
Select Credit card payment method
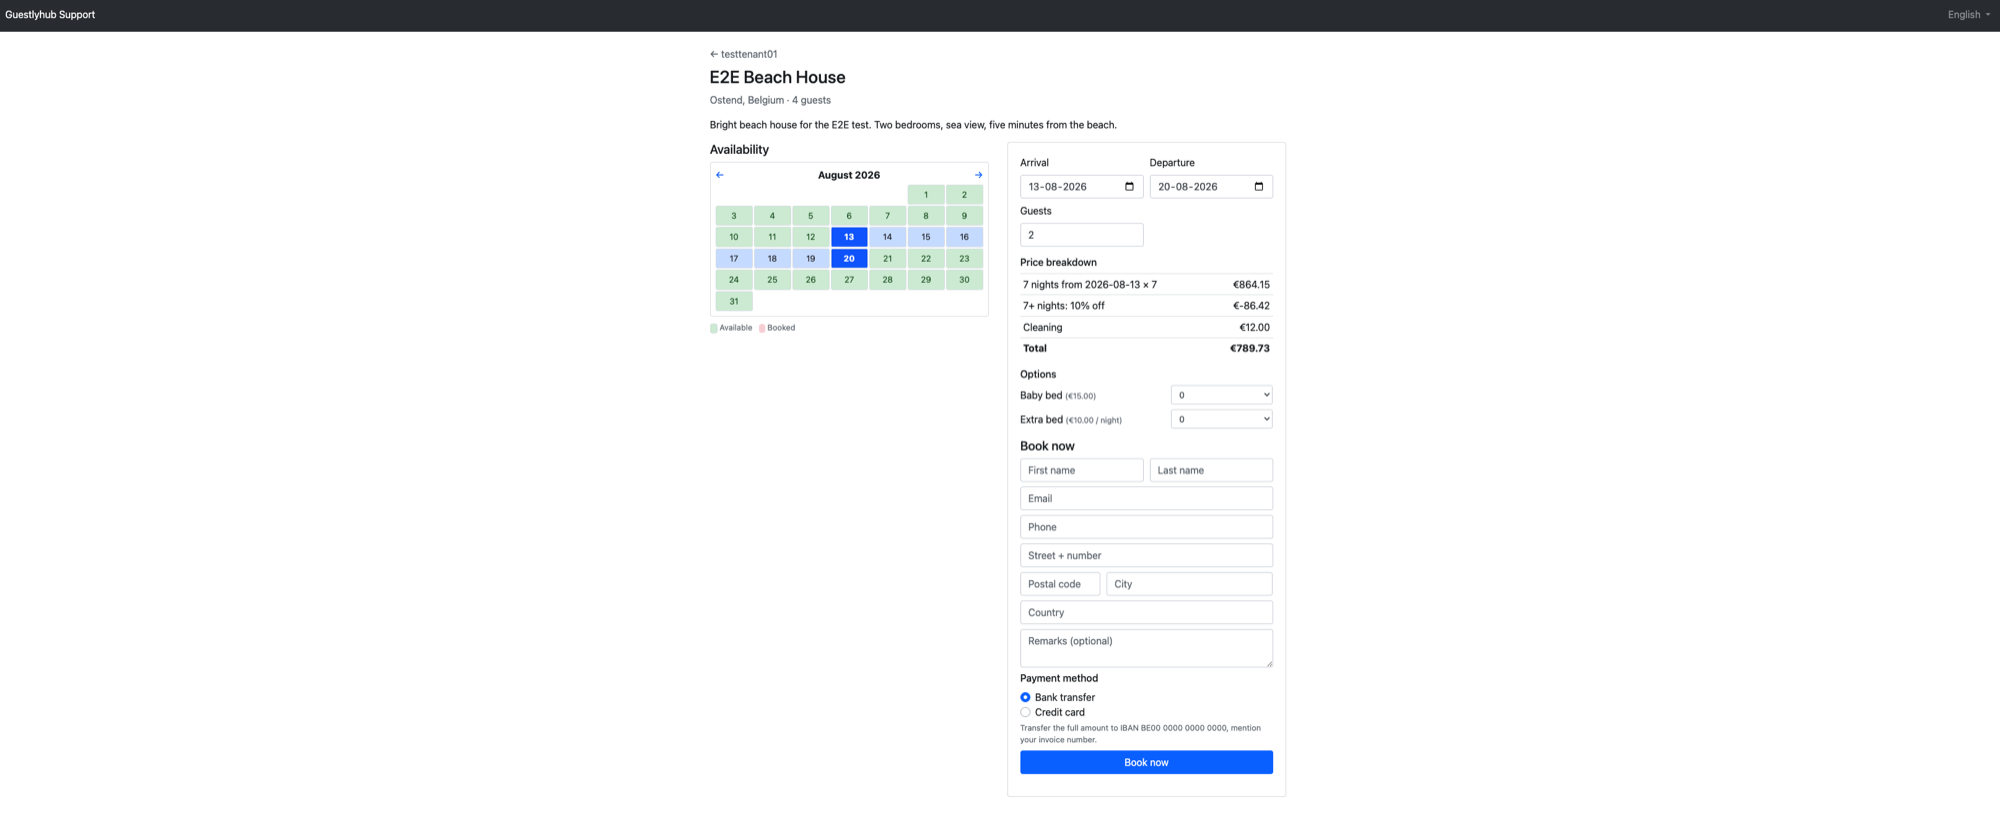1025,712
